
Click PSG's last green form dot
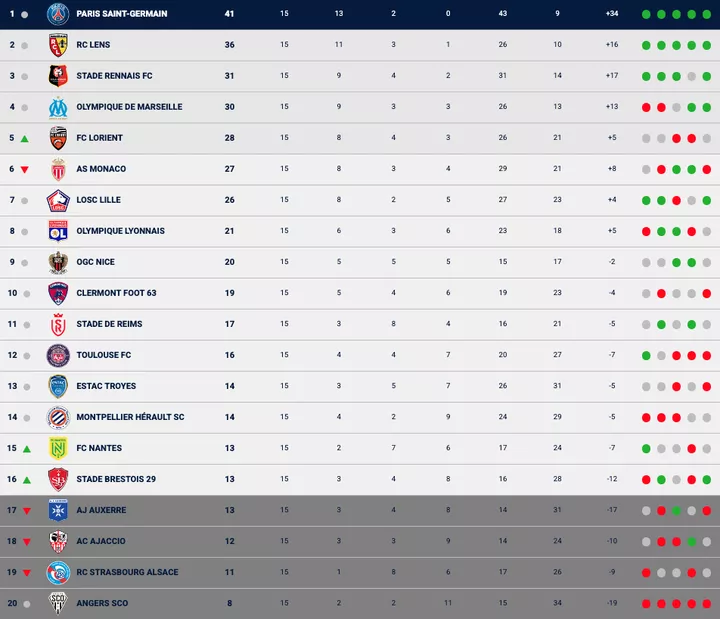(x=706, y=14)
